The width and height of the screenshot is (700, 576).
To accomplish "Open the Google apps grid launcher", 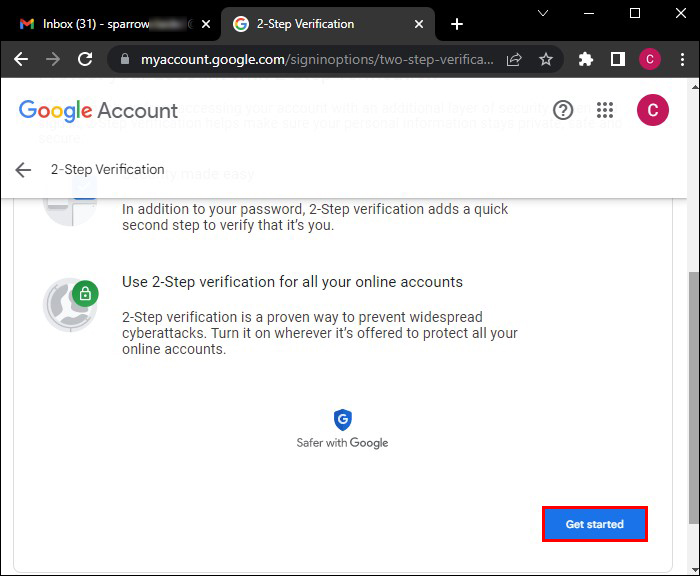I will [x=605, y=110].
